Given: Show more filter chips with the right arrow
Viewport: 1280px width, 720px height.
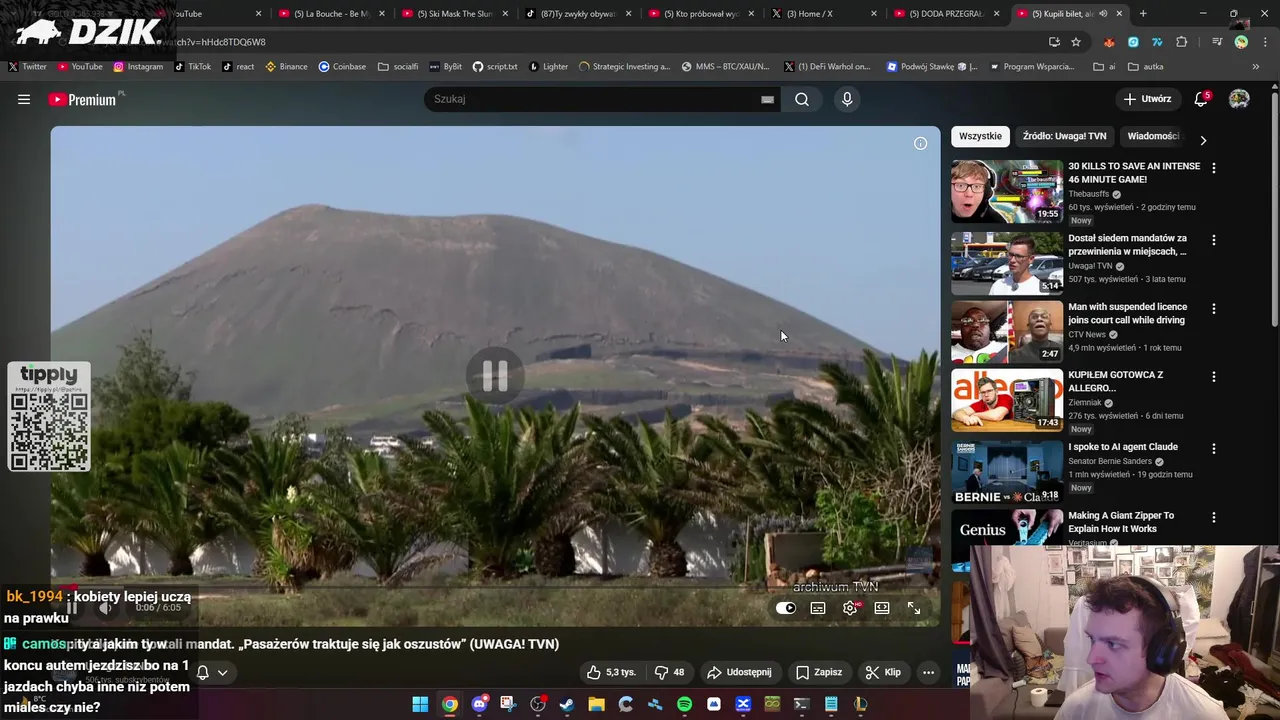Looking at the screenshot, I should pyautogui.click(x=1203, y=140).
